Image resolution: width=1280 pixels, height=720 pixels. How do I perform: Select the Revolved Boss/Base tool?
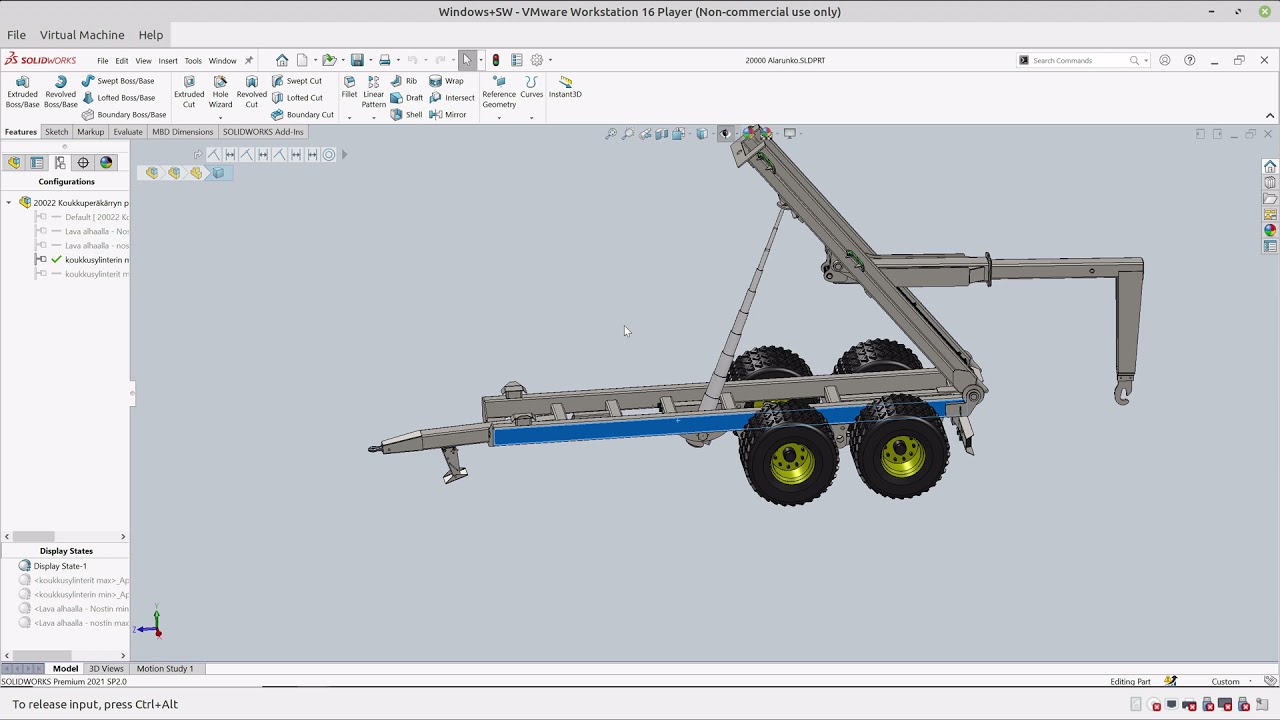coord(60,92)
